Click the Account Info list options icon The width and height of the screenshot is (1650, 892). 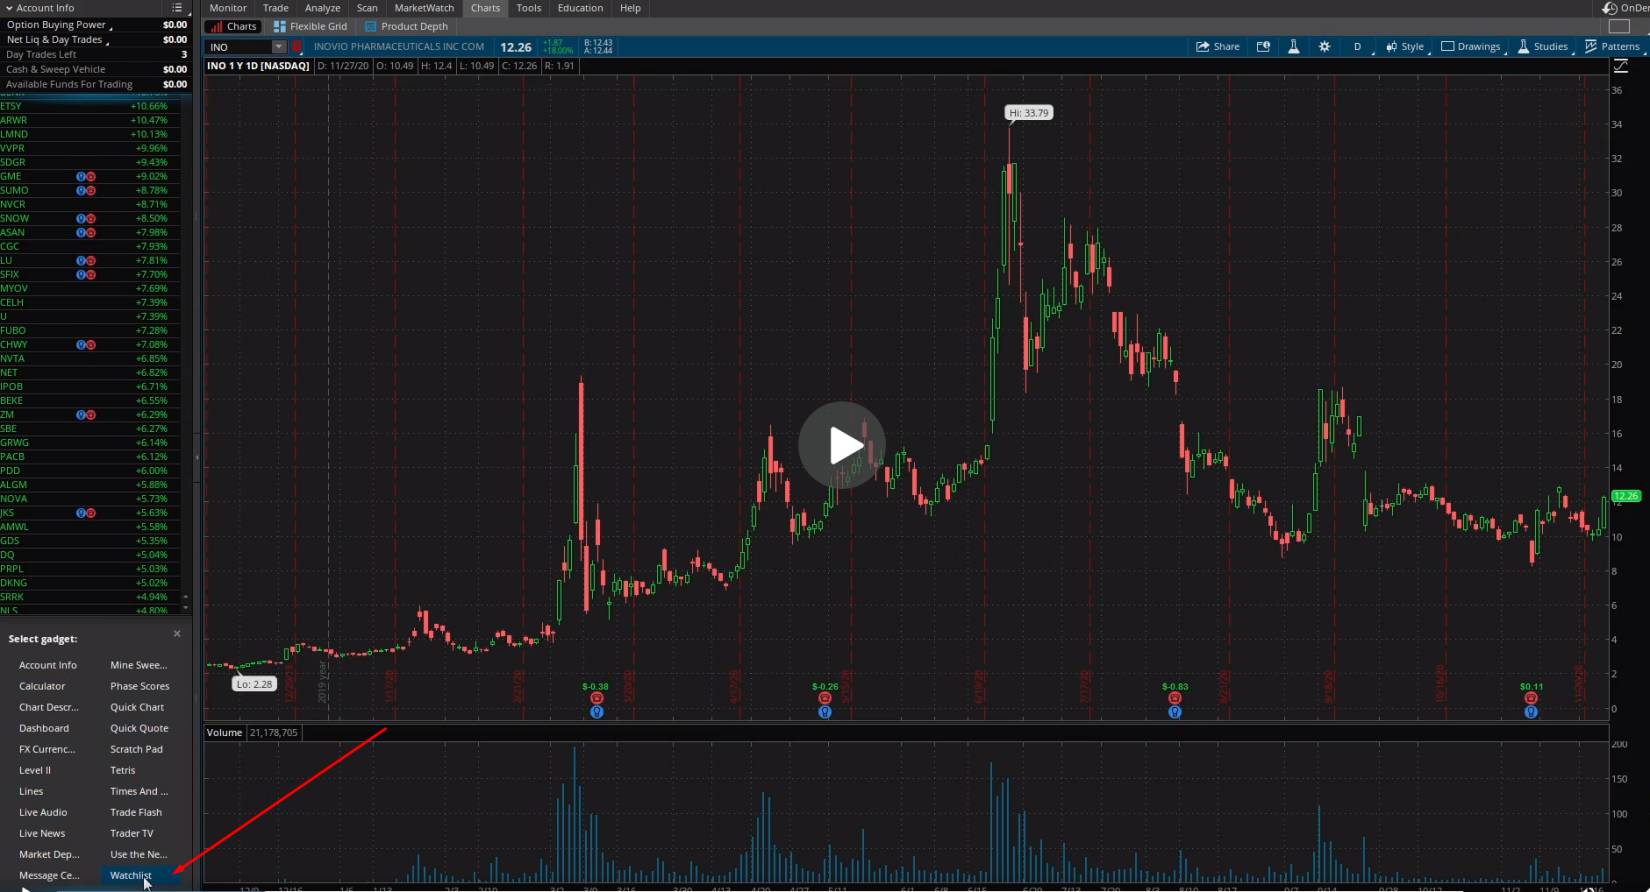[x=177, y=8]
